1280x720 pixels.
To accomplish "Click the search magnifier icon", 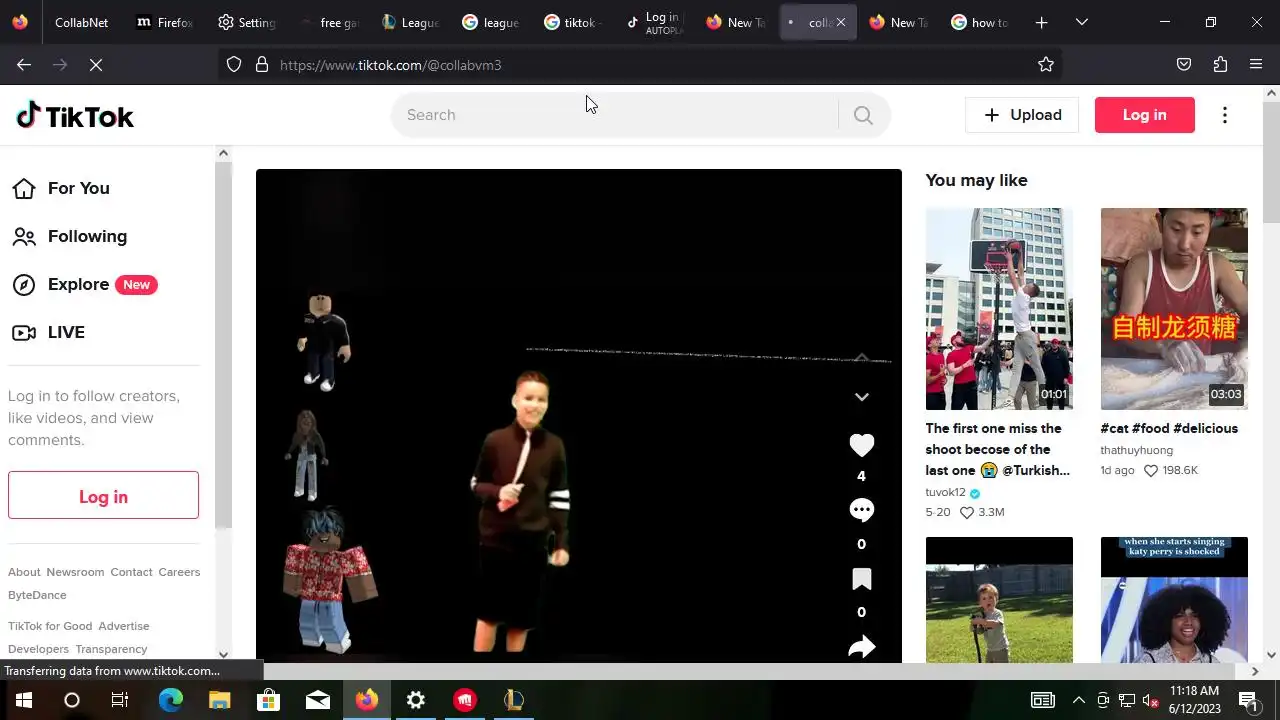I will pyautogui.click(x=863, y=115).
